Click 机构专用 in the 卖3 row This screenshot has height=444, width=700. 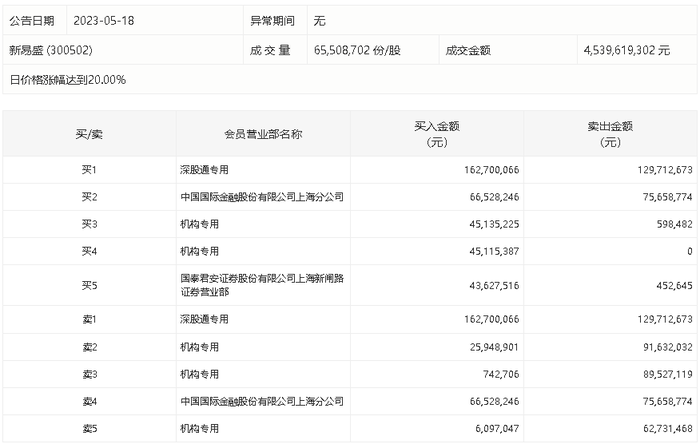(x=199, y=374)
